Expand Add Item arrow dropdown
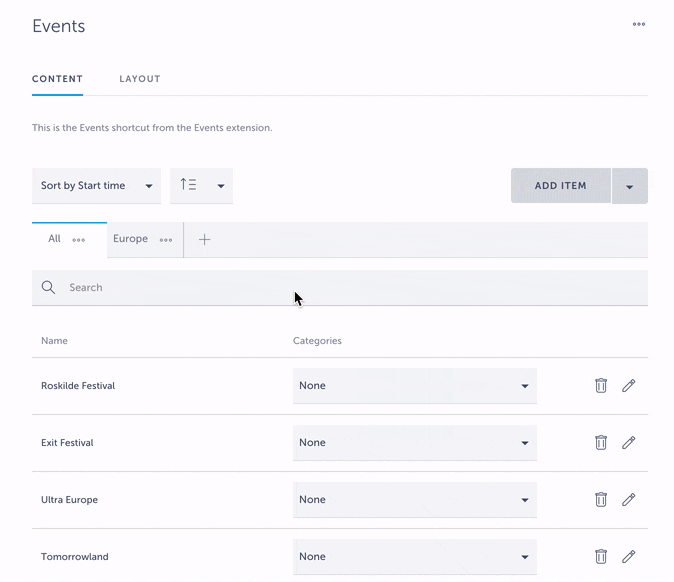Image resolution: width=674 pixels, height=582 pixels. 629,186
